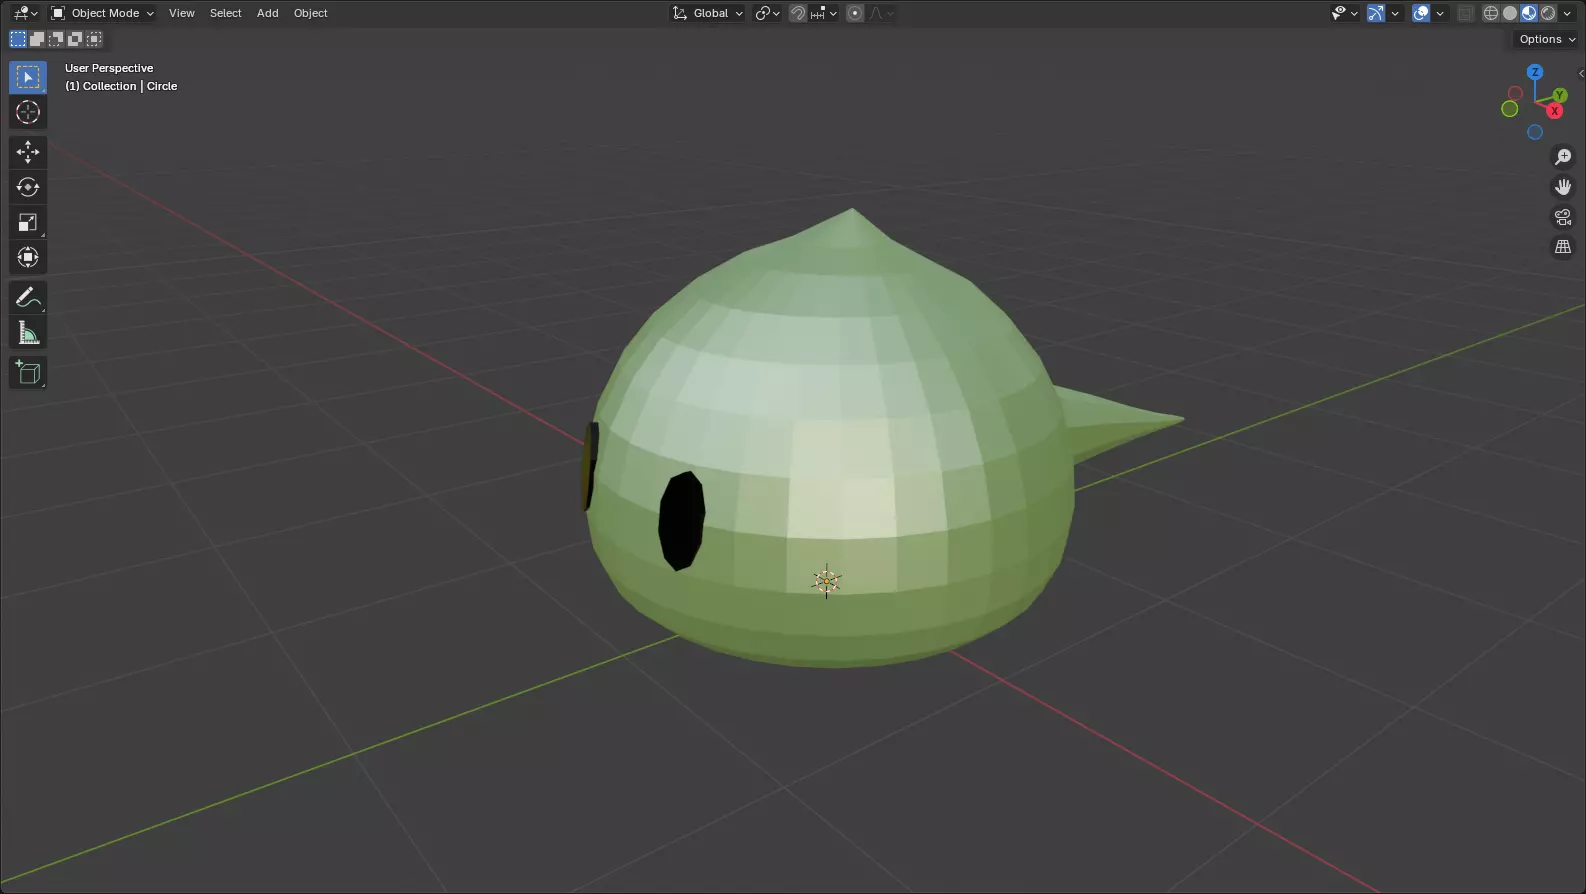Click the red X axis on gizmo
Image resolution: width=1586 pixels, height=894 pixels.
(x=1555, y=111)
